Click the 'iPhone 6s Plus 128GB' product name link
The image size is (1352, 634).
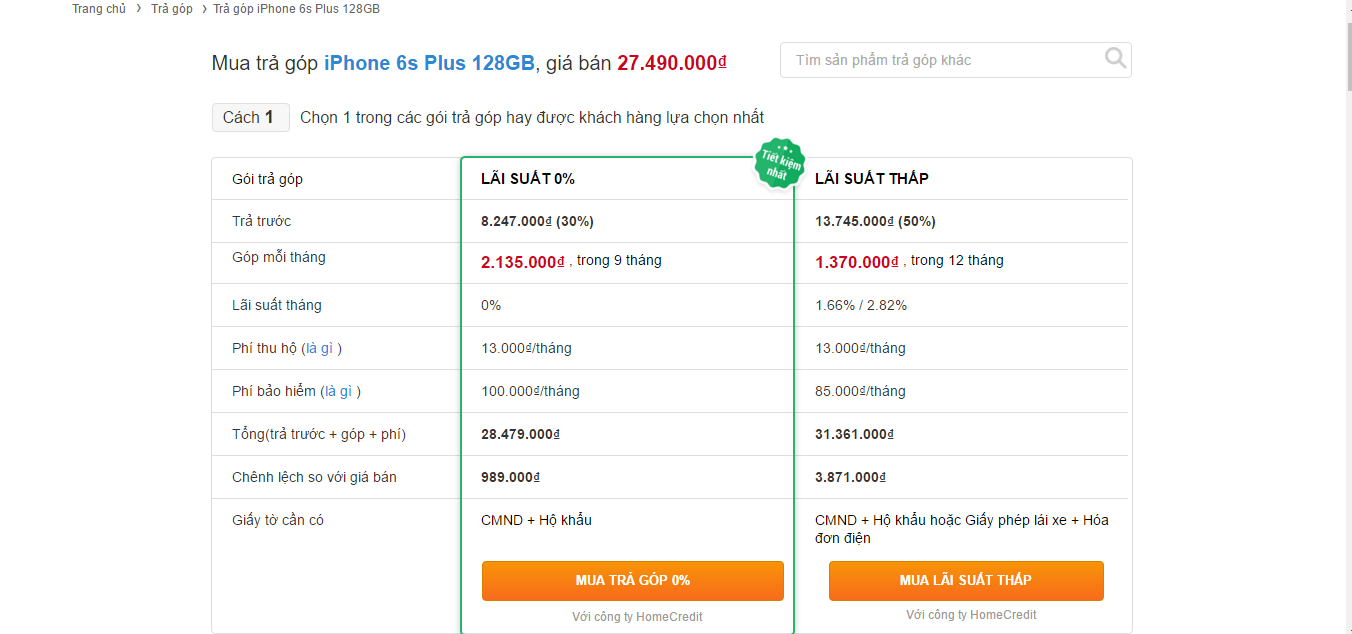coord(428,62)
